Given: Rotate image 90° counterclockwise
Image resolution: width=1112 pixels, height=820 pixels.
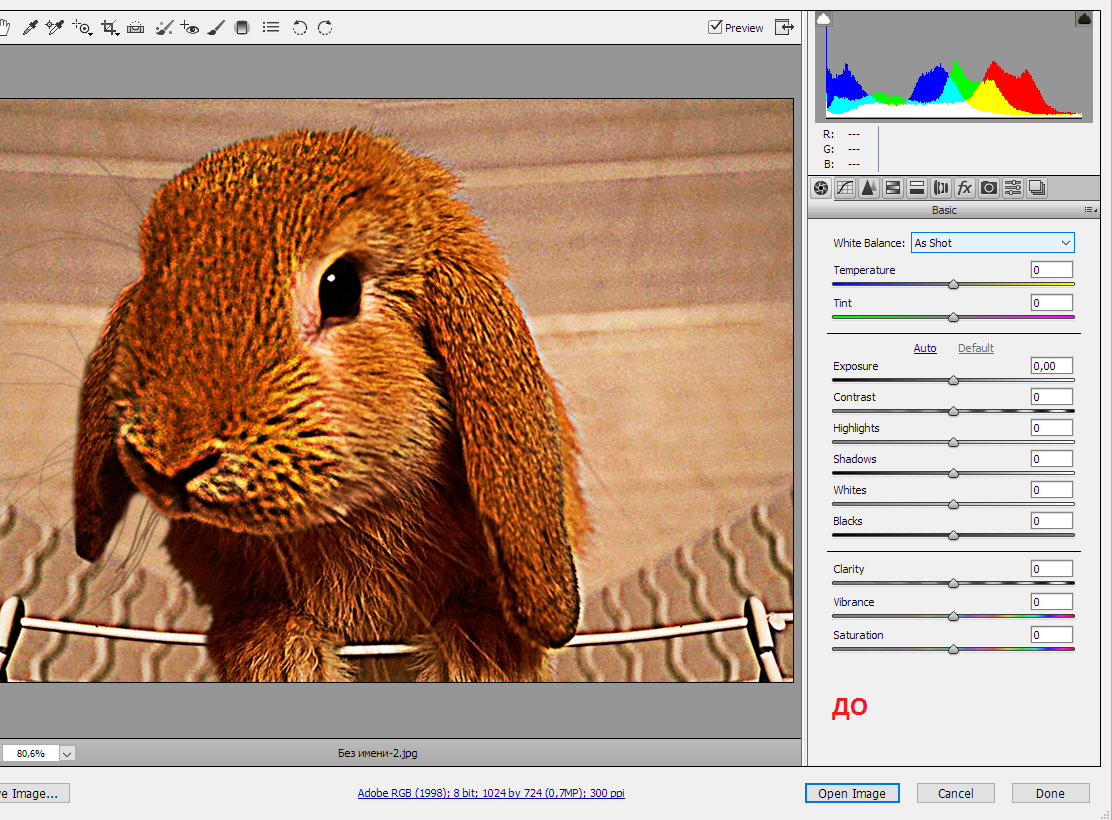Looking at the screenshot, I should click(x=299, y=28).
